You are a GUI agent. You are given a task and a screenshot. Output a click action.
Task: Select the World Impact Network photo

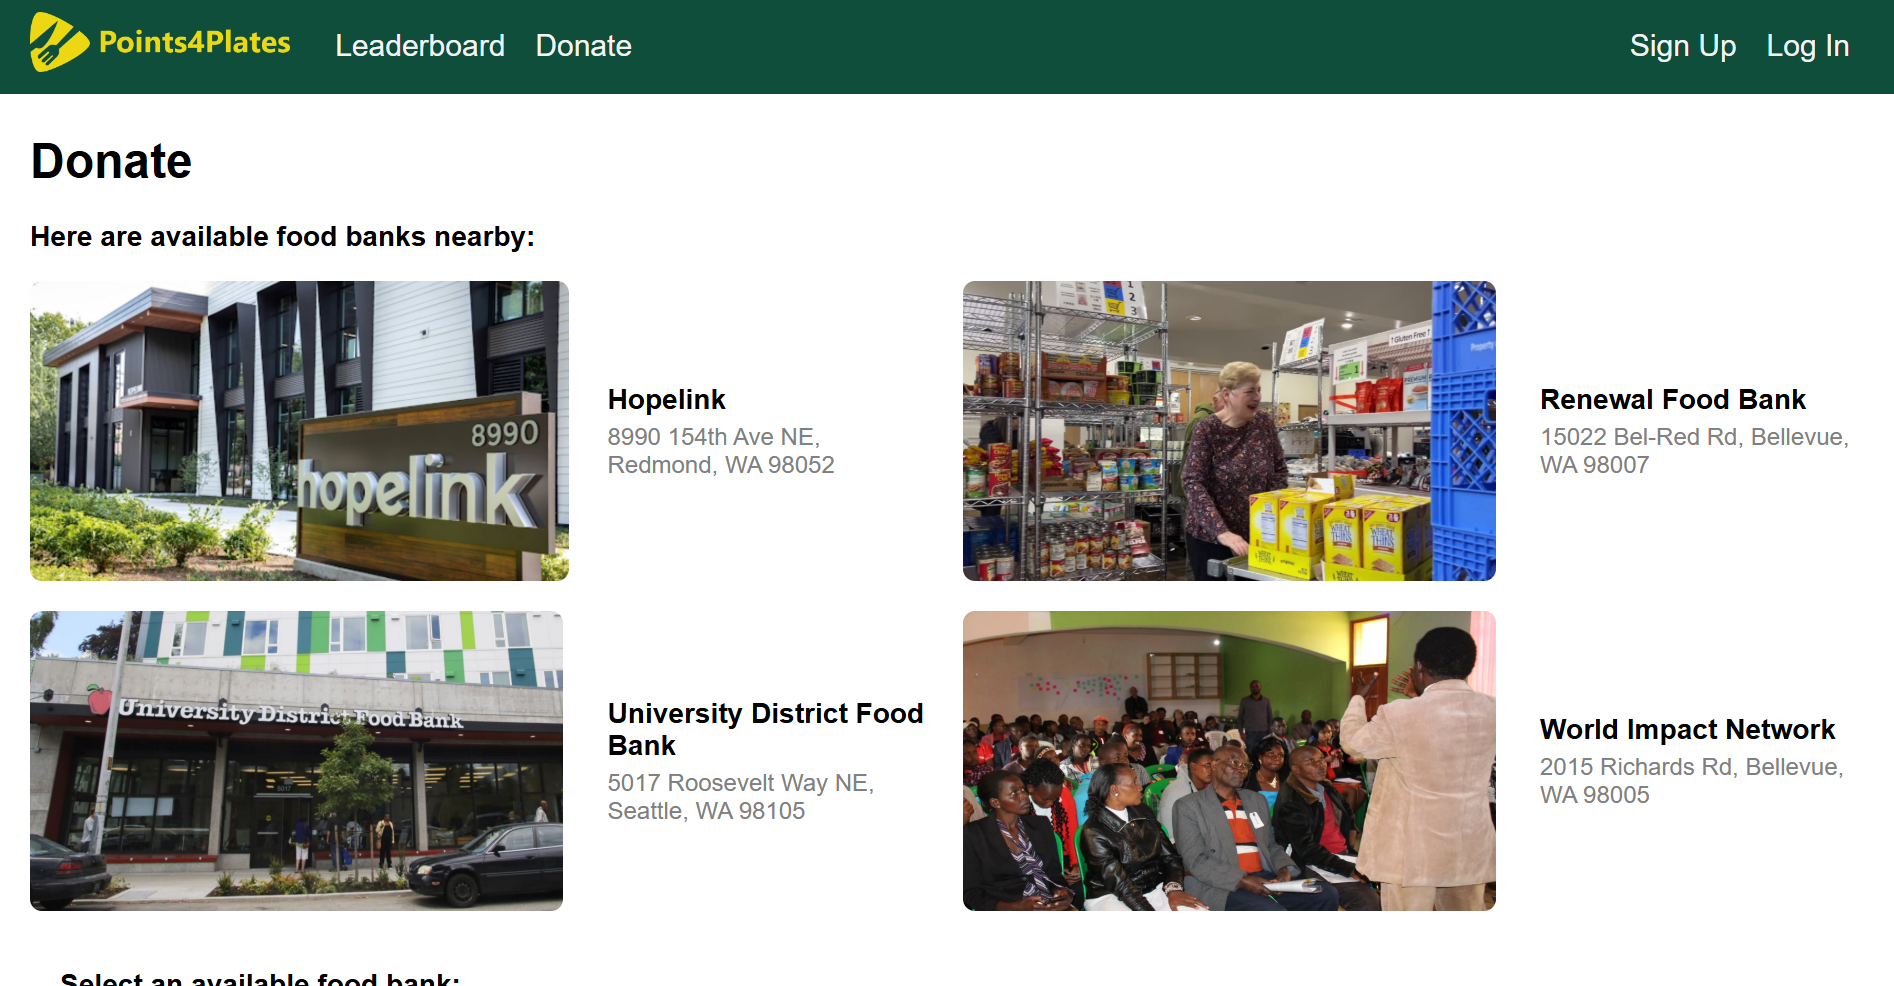tap(1229, 761)
